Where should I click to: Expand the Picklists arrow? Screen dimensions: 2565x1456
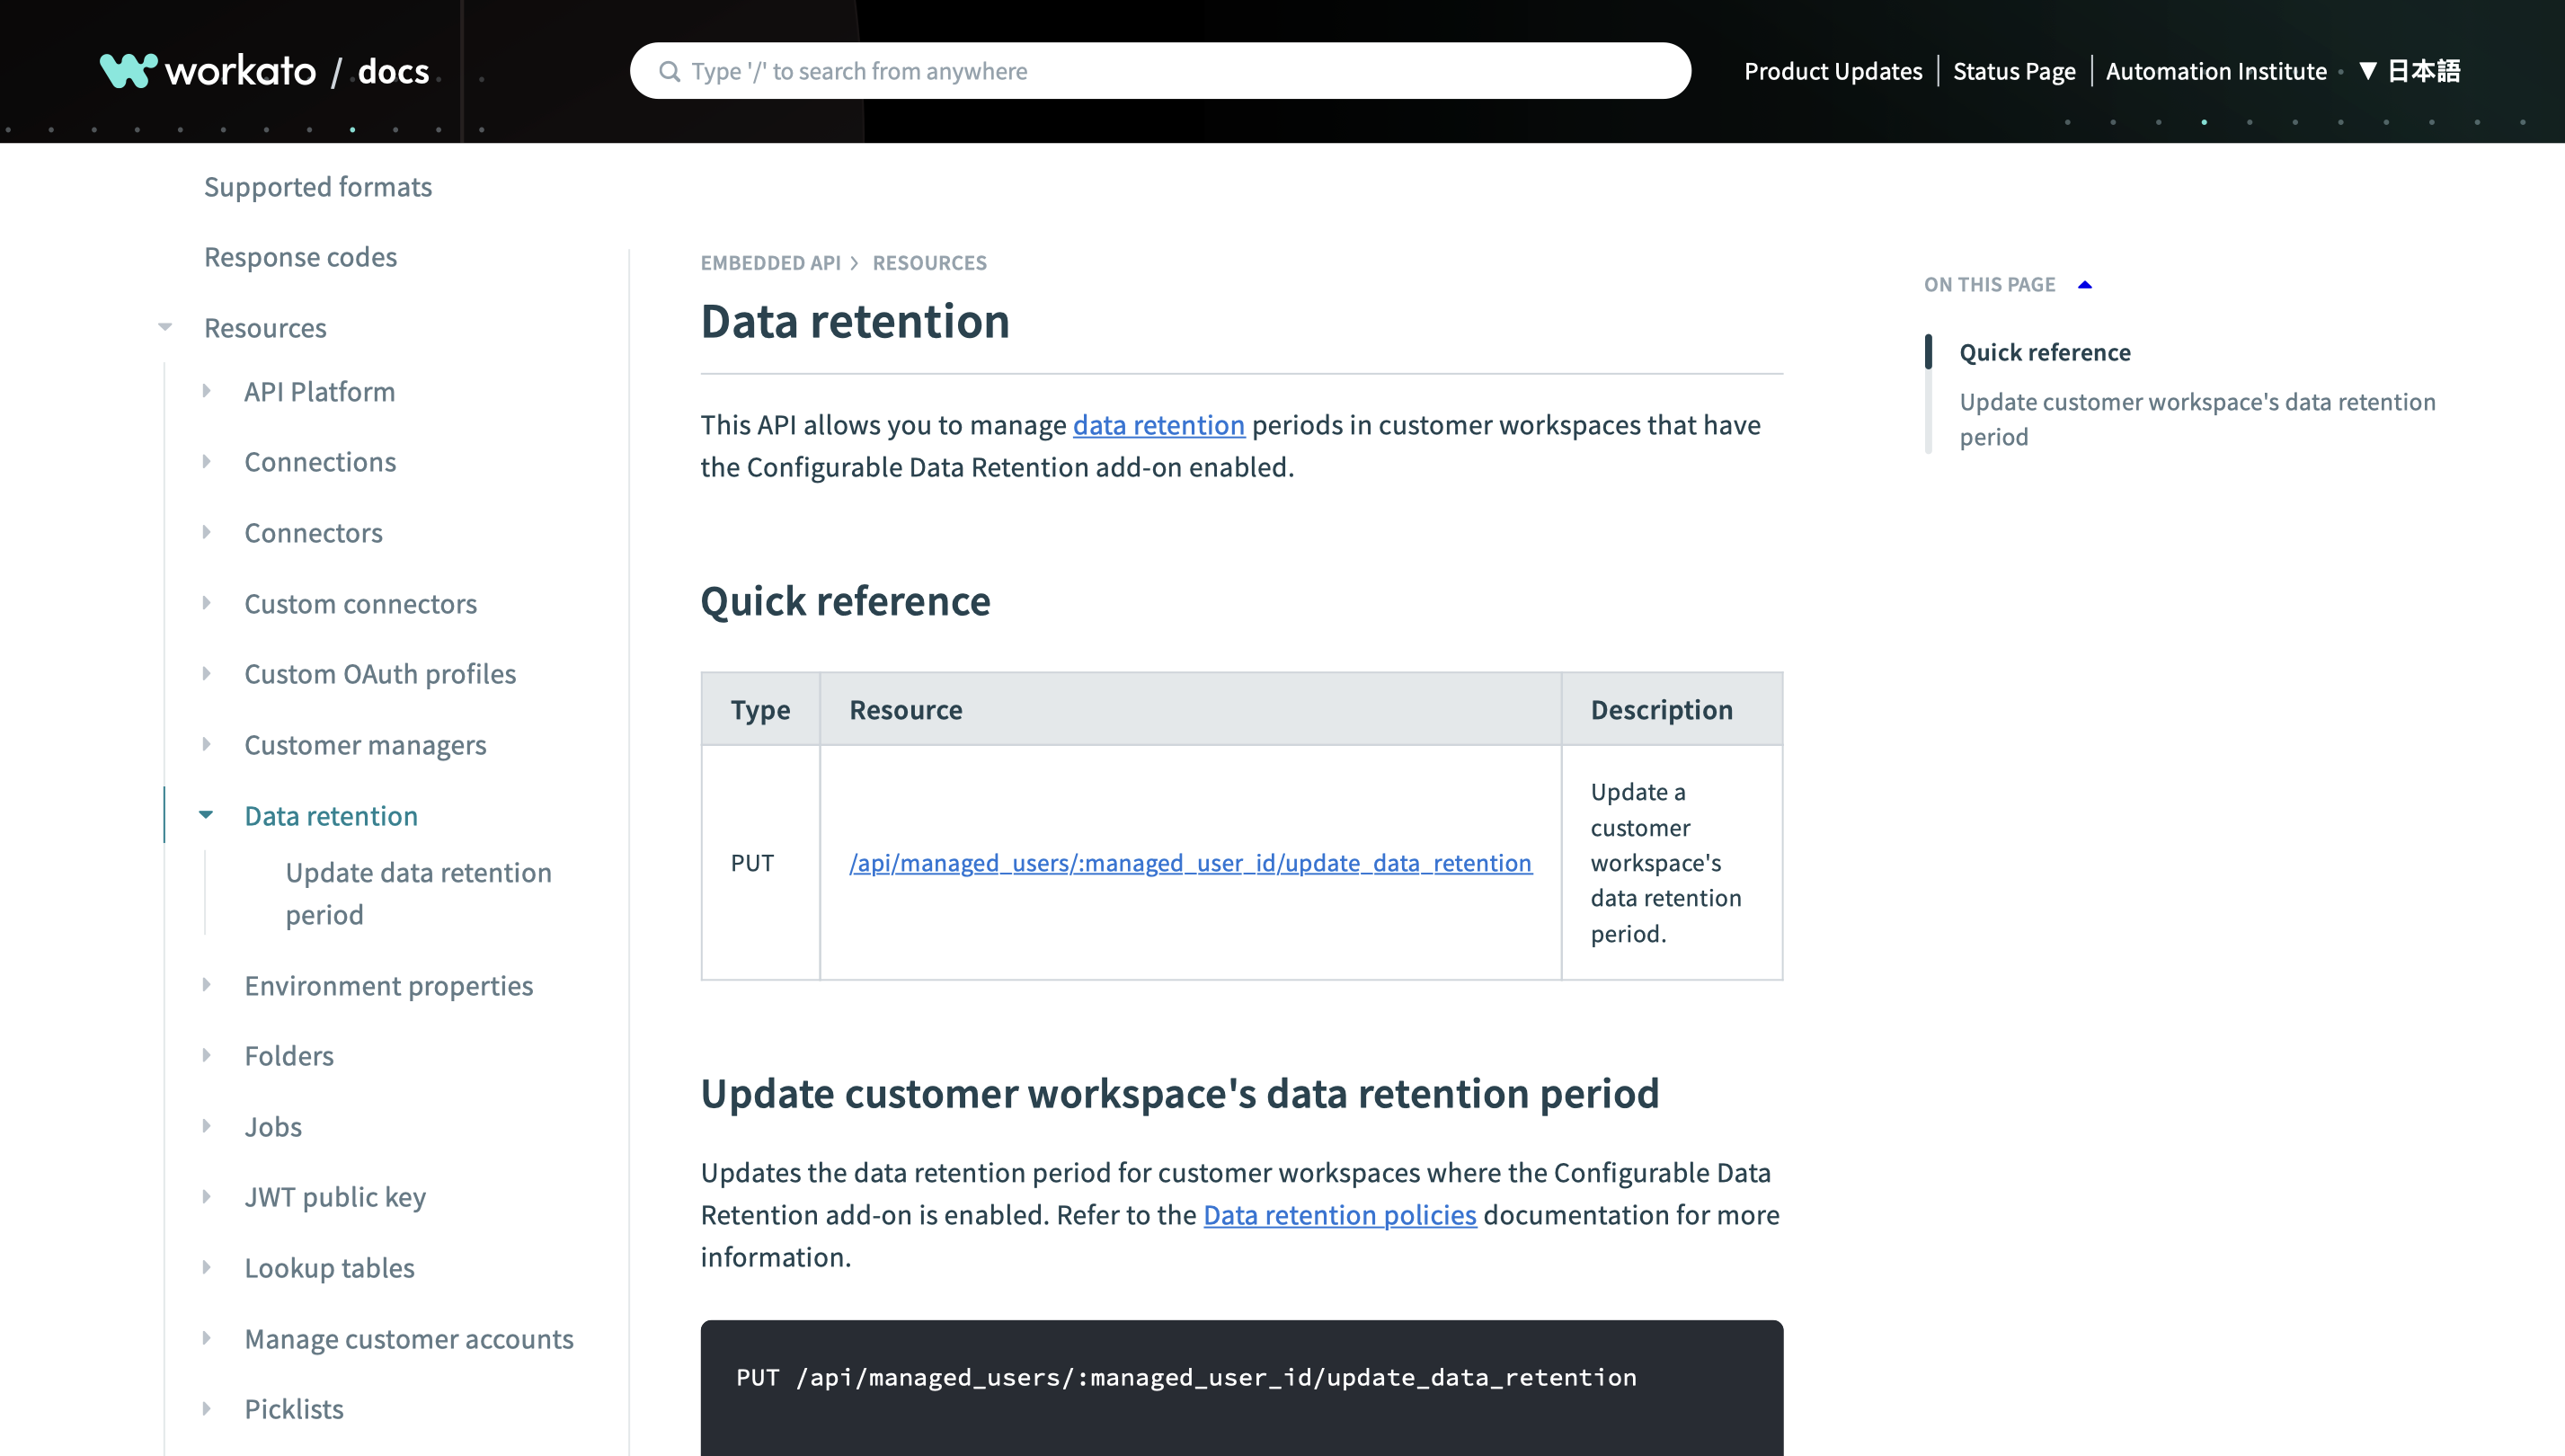pos(206,1408)
